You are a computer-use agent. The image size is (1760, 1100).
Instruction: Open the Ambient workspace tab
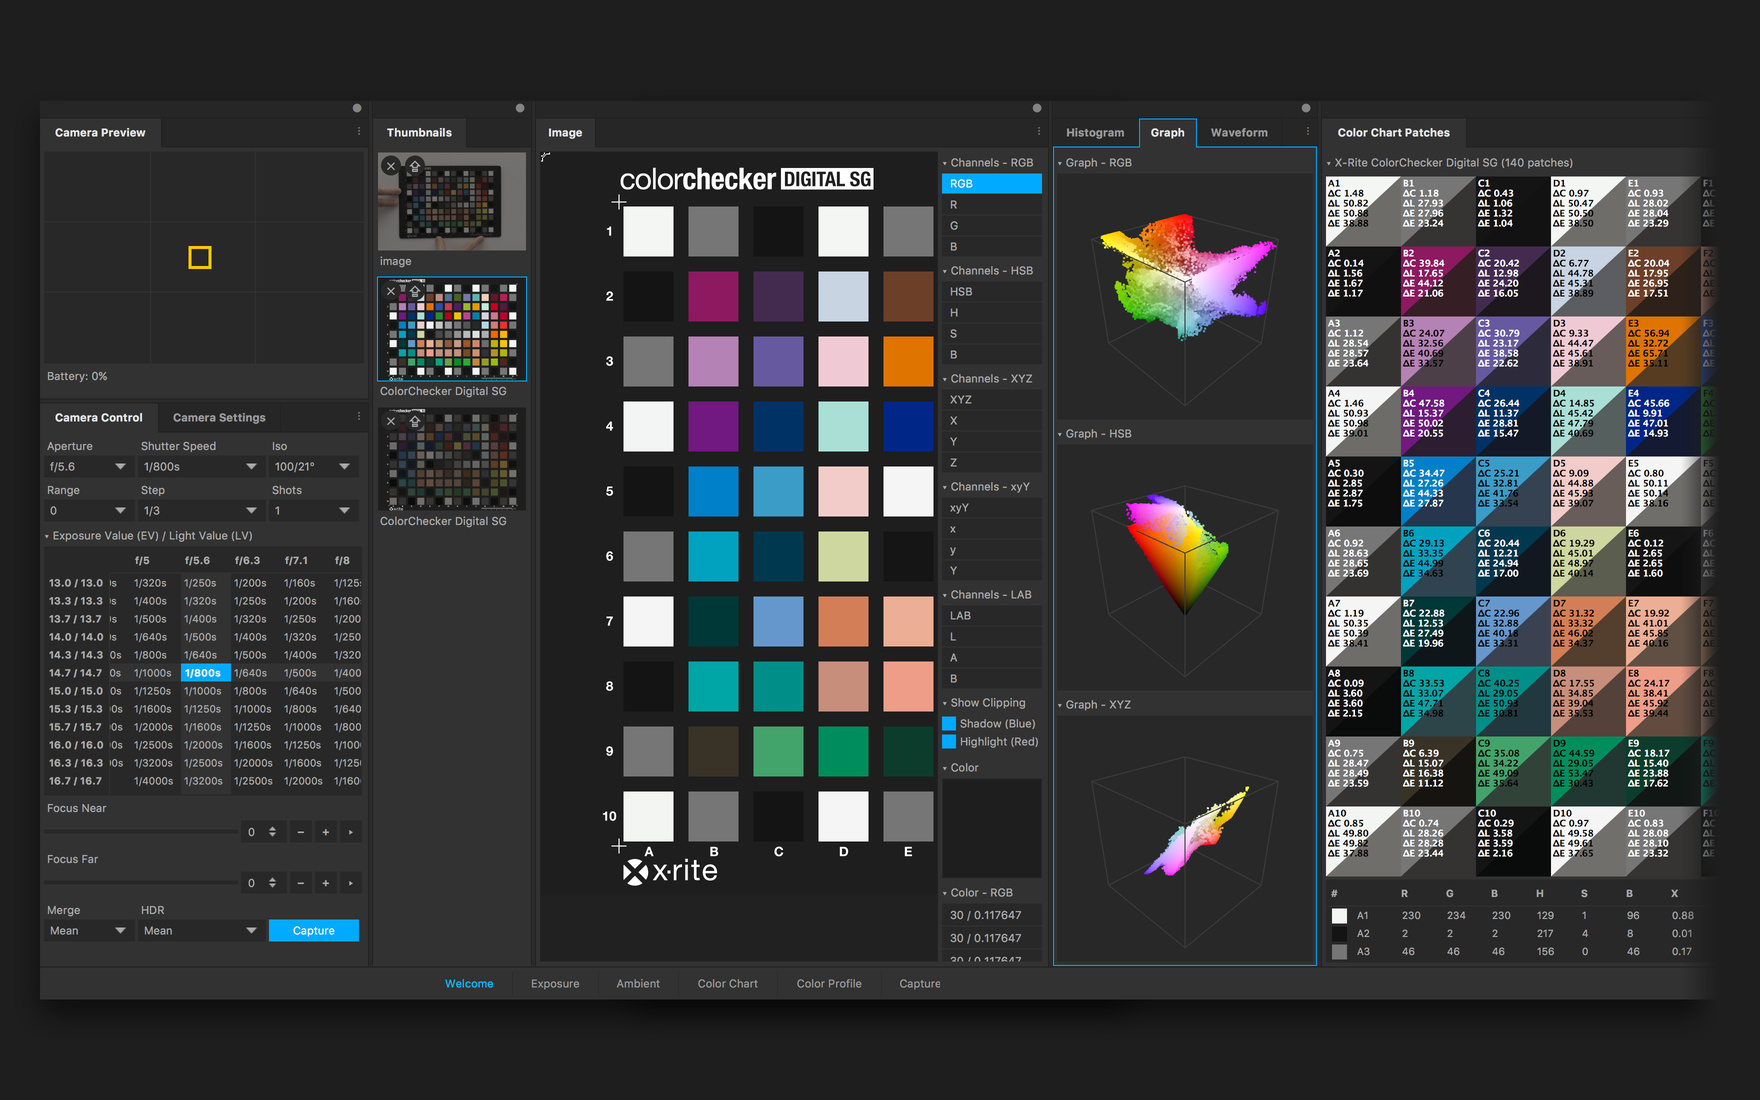638,984
